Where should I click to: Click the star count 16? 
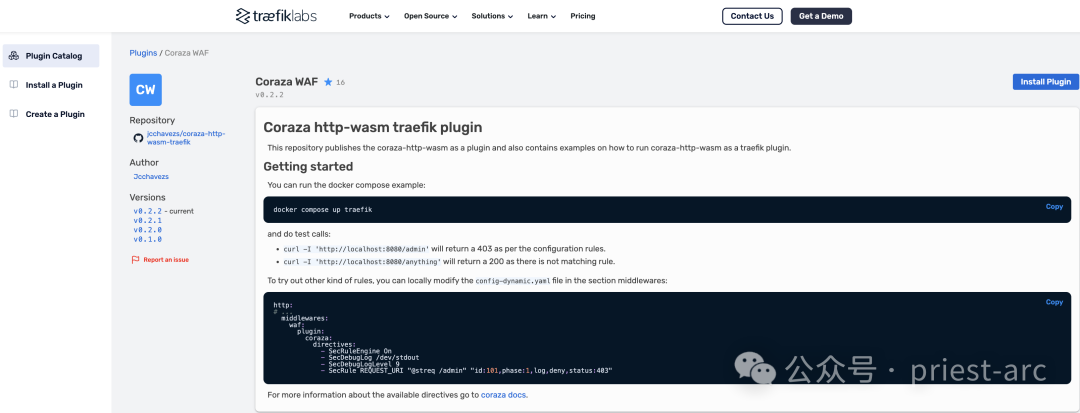(340, 83)
